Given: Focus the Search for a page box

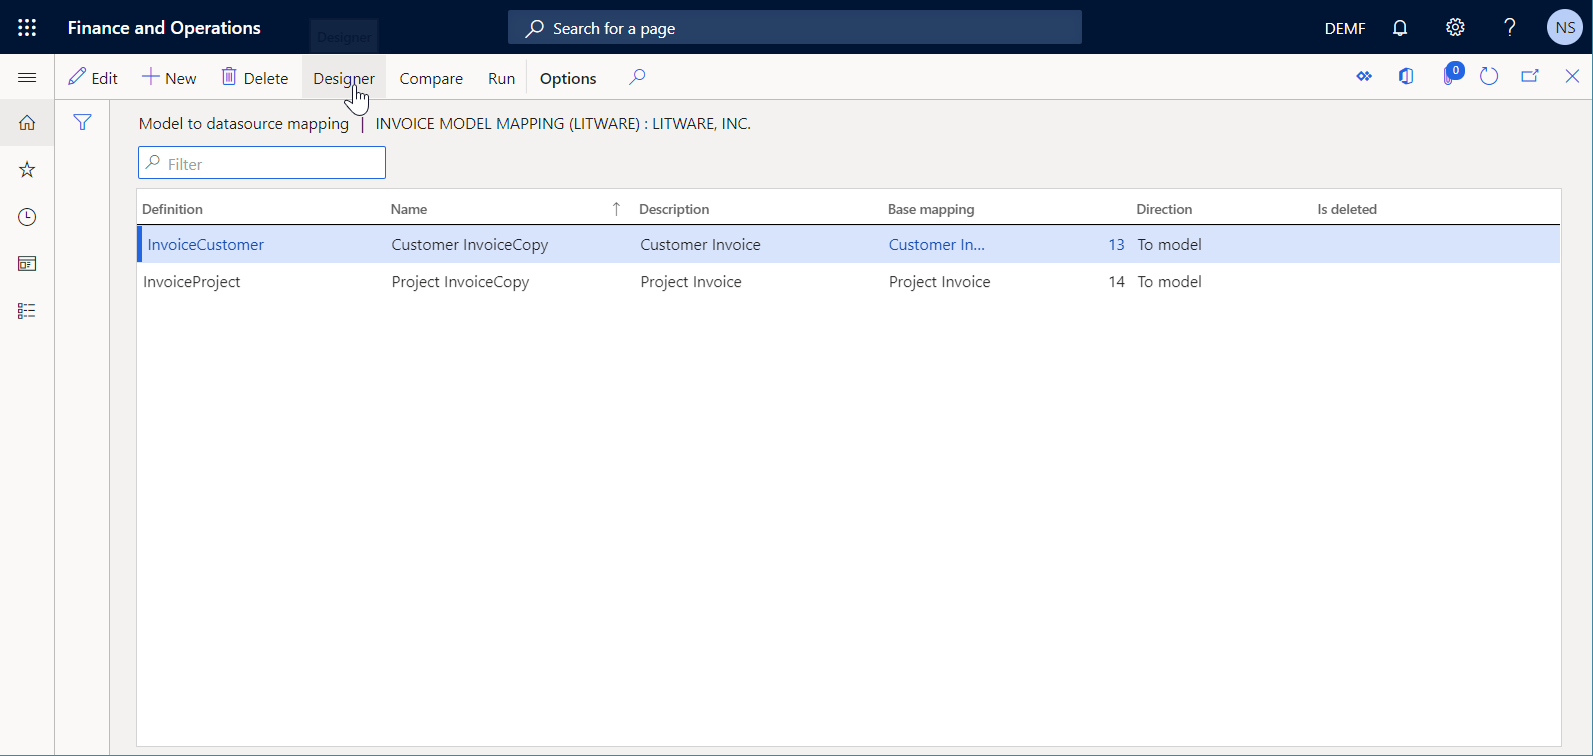Looking at the screenshot, I should [795, 28].
